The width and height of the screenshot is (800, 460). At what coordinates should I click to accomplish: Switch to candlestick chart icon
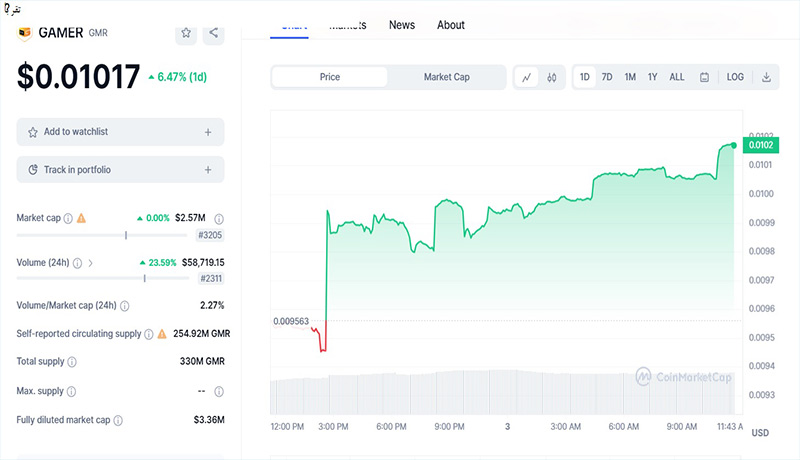coord(552,78)
